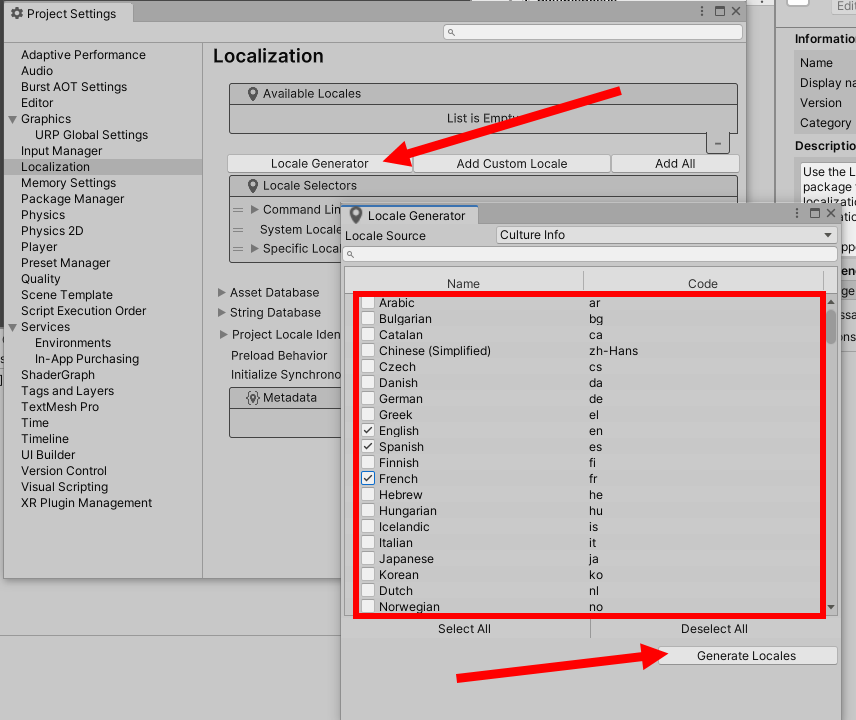This screenshot has width=856, height=720.
Task: Click the Locale Generator tab pin icon
Action: (x=356, y=215)
